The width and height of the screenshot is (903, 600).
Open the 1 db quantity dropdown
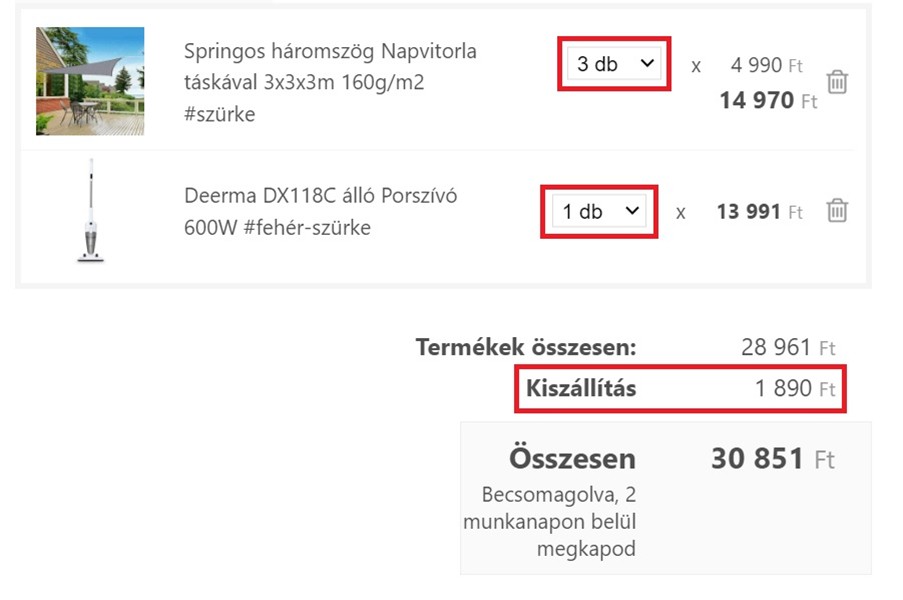tap(599, 211)
